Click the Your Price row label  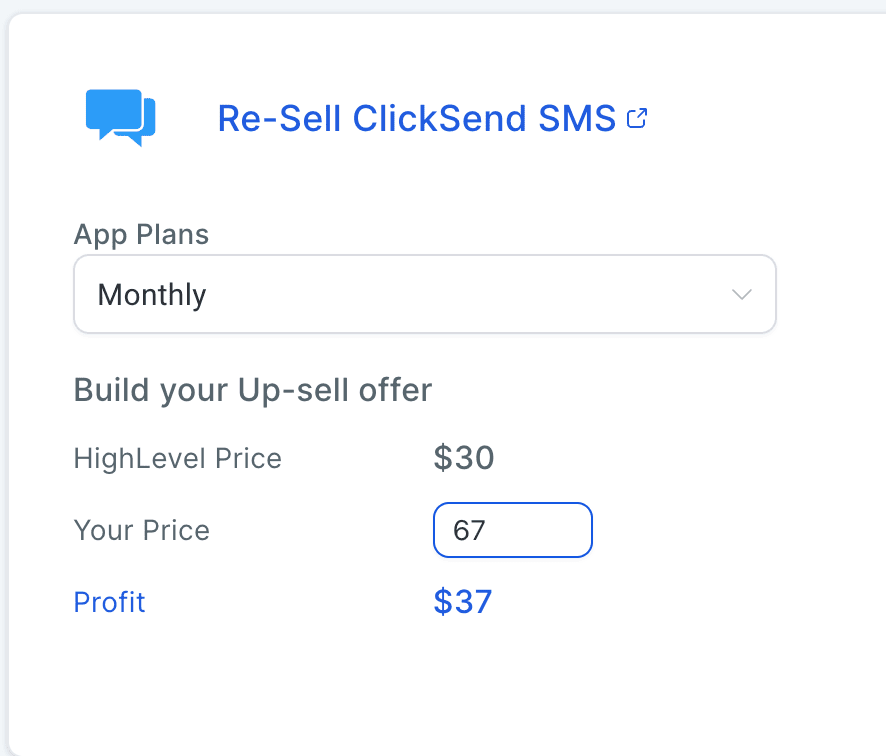(141, 530)
